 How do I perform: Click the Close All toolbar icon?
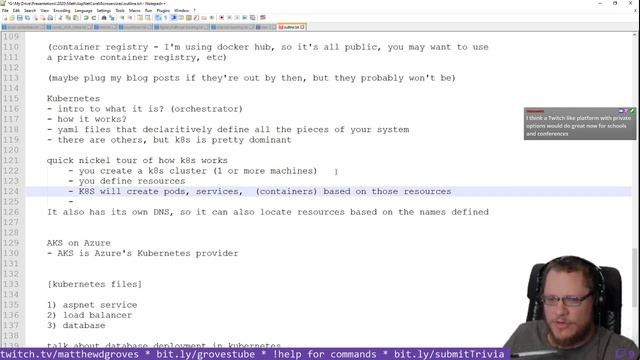pyautogui.click(x=42, y=18)
